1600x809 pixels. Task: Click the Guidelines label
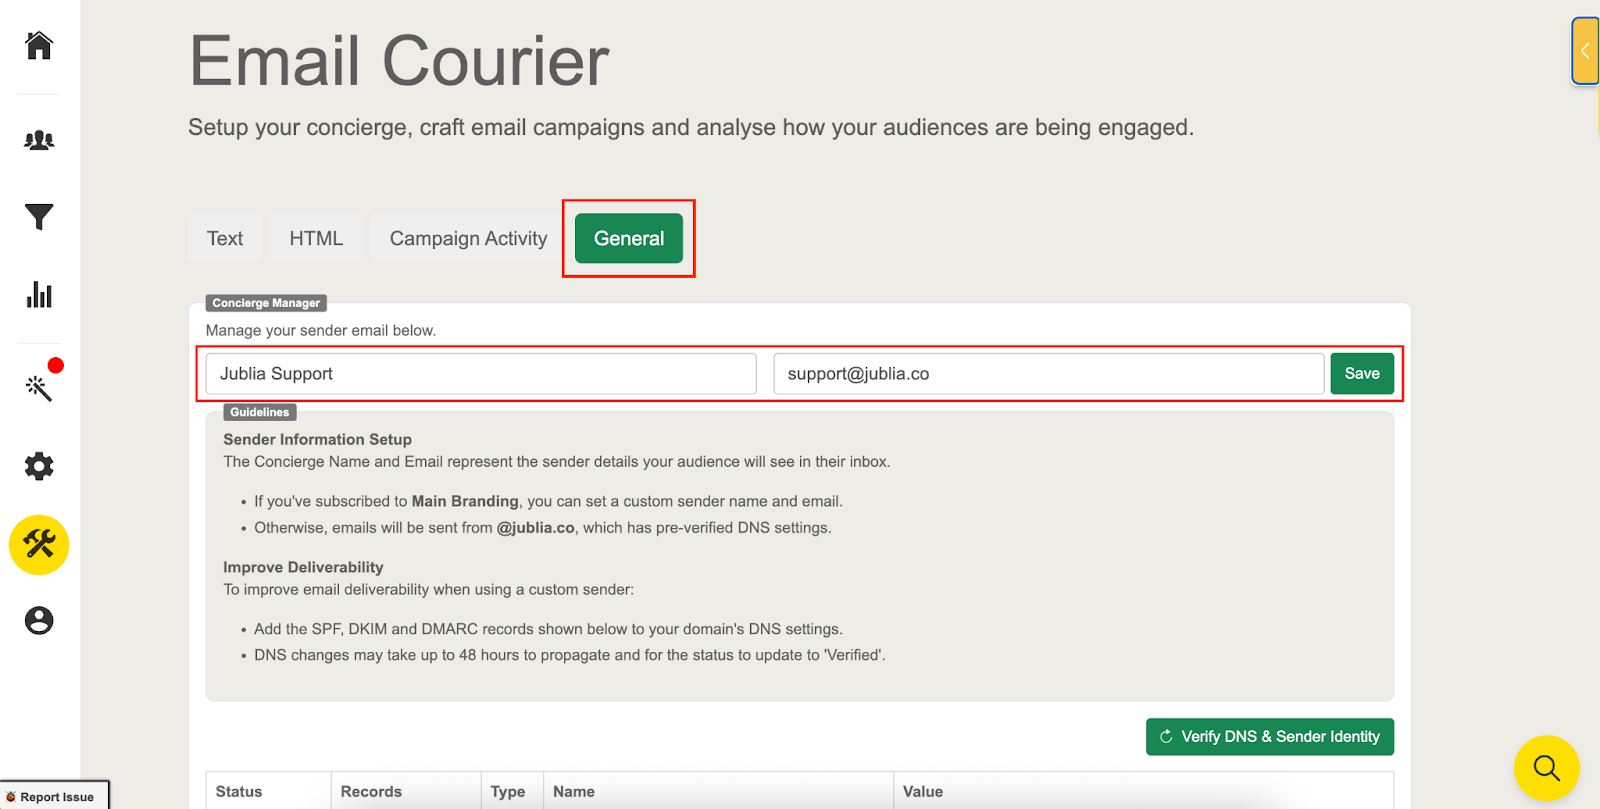coord(260,412)
